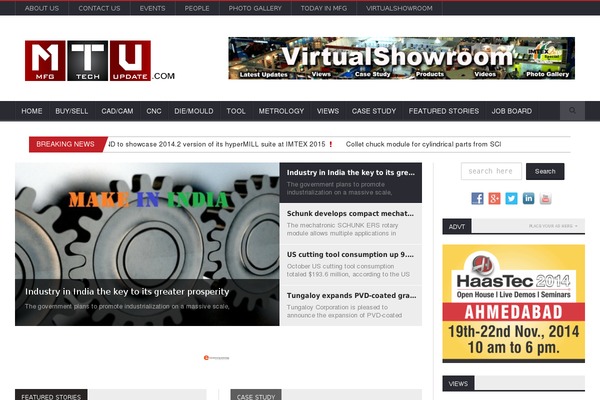Open the Die/Mould navigation item

coord(194,111)
